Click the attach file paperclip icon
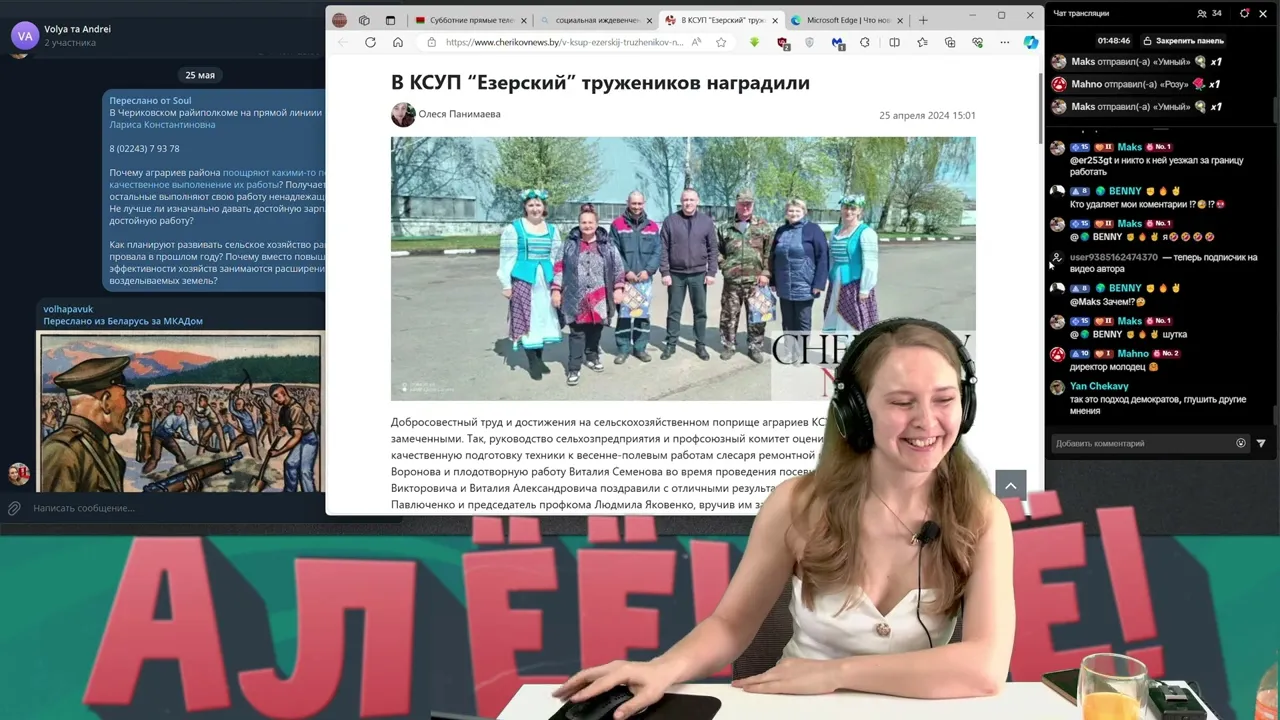This screenshot has height=720, width=1280. coord(14,508)
